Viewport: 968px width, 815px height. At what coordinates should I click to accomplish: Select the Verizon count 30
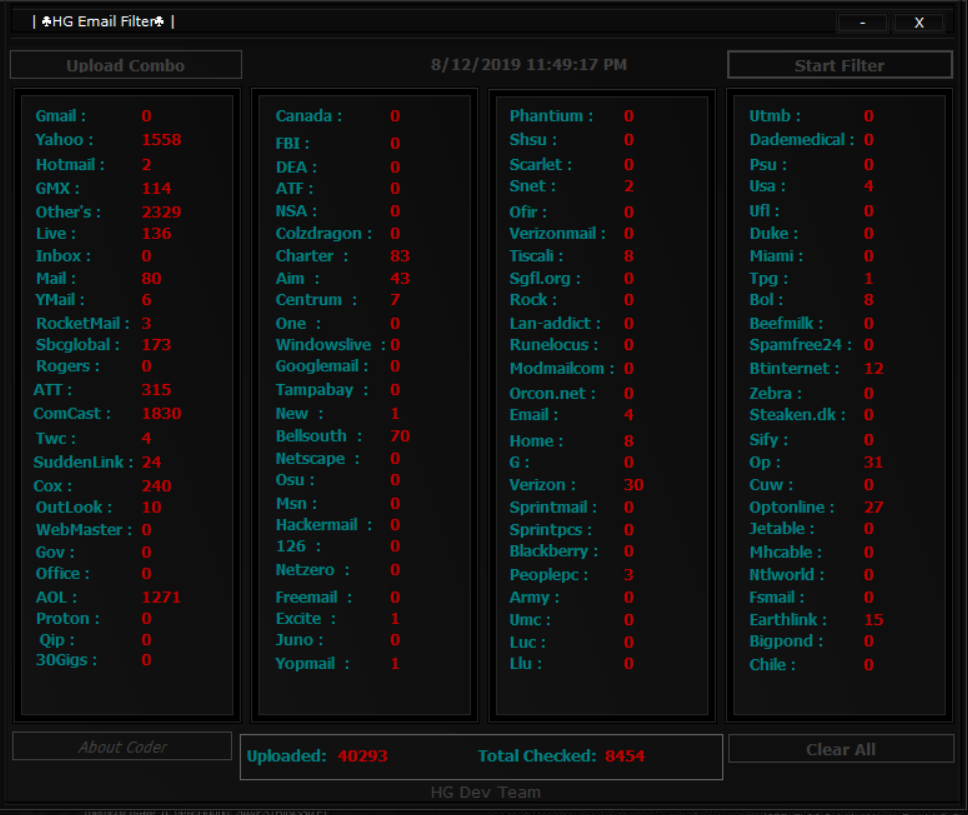click(633, 485)
